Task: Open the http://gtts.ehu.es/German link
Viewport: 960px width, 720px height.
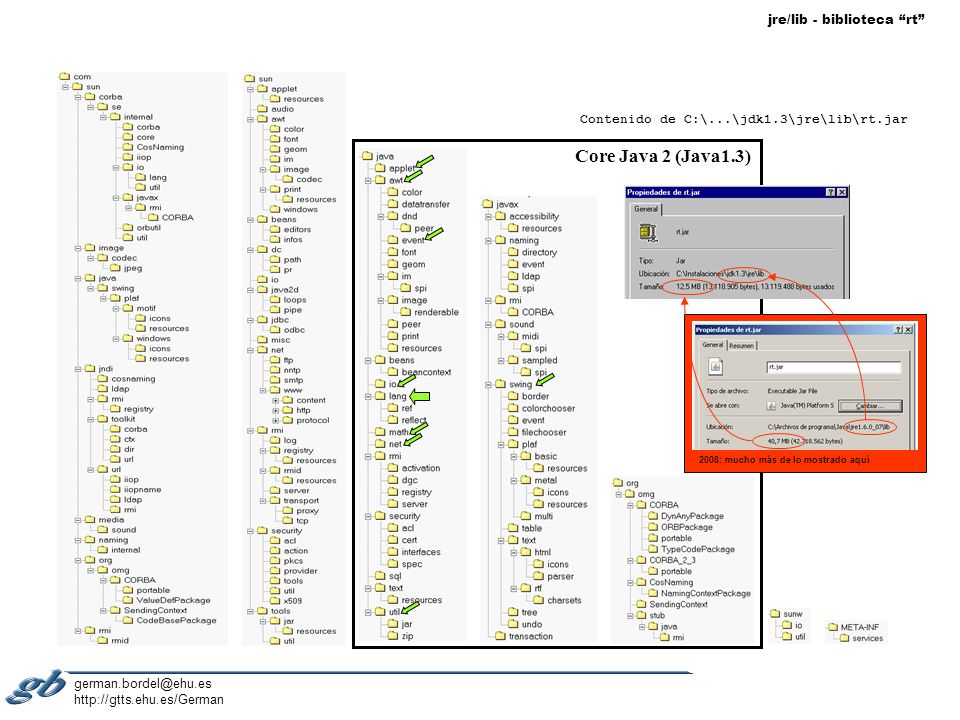Action: point(149,699)
